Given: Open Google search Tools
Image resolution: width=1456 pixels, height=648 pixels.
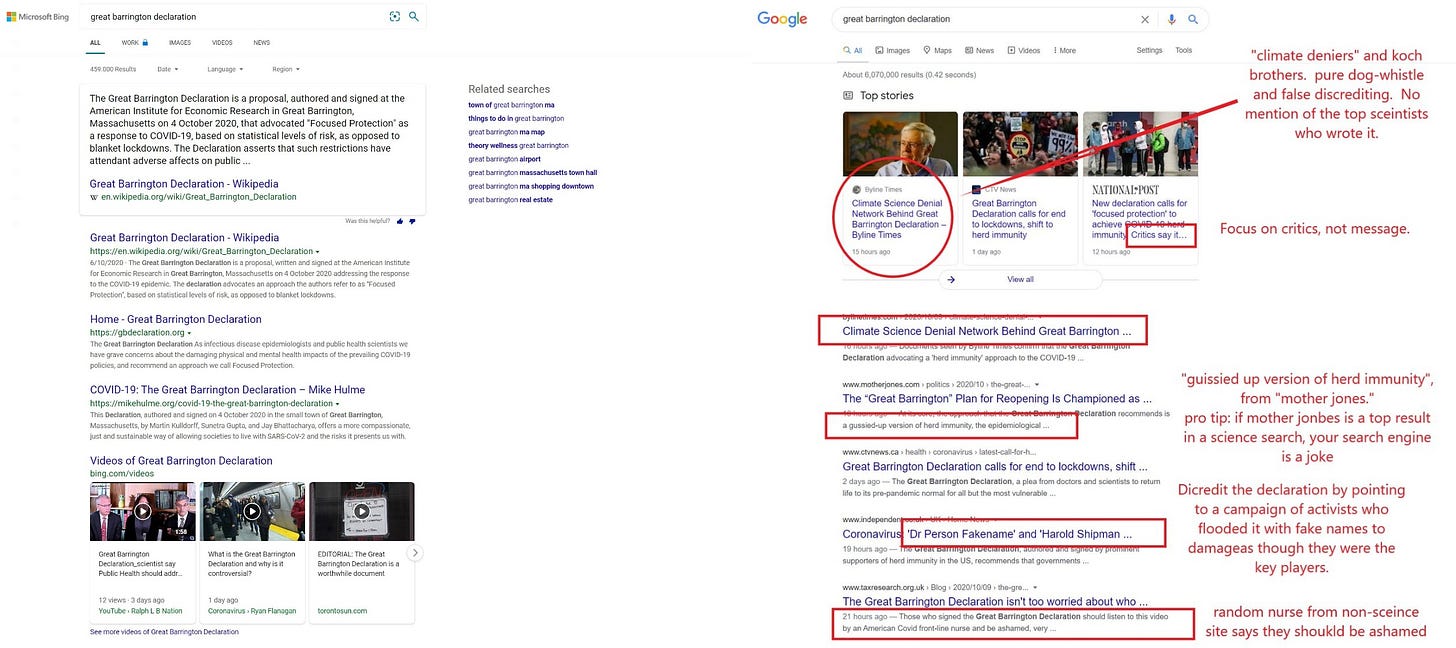Looking at the screenshot, I should point(1183,50).
